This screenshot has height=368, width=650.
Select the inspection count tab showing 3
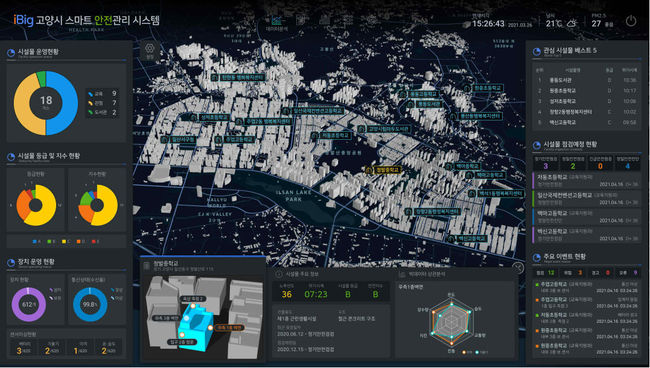click(546, 164)
